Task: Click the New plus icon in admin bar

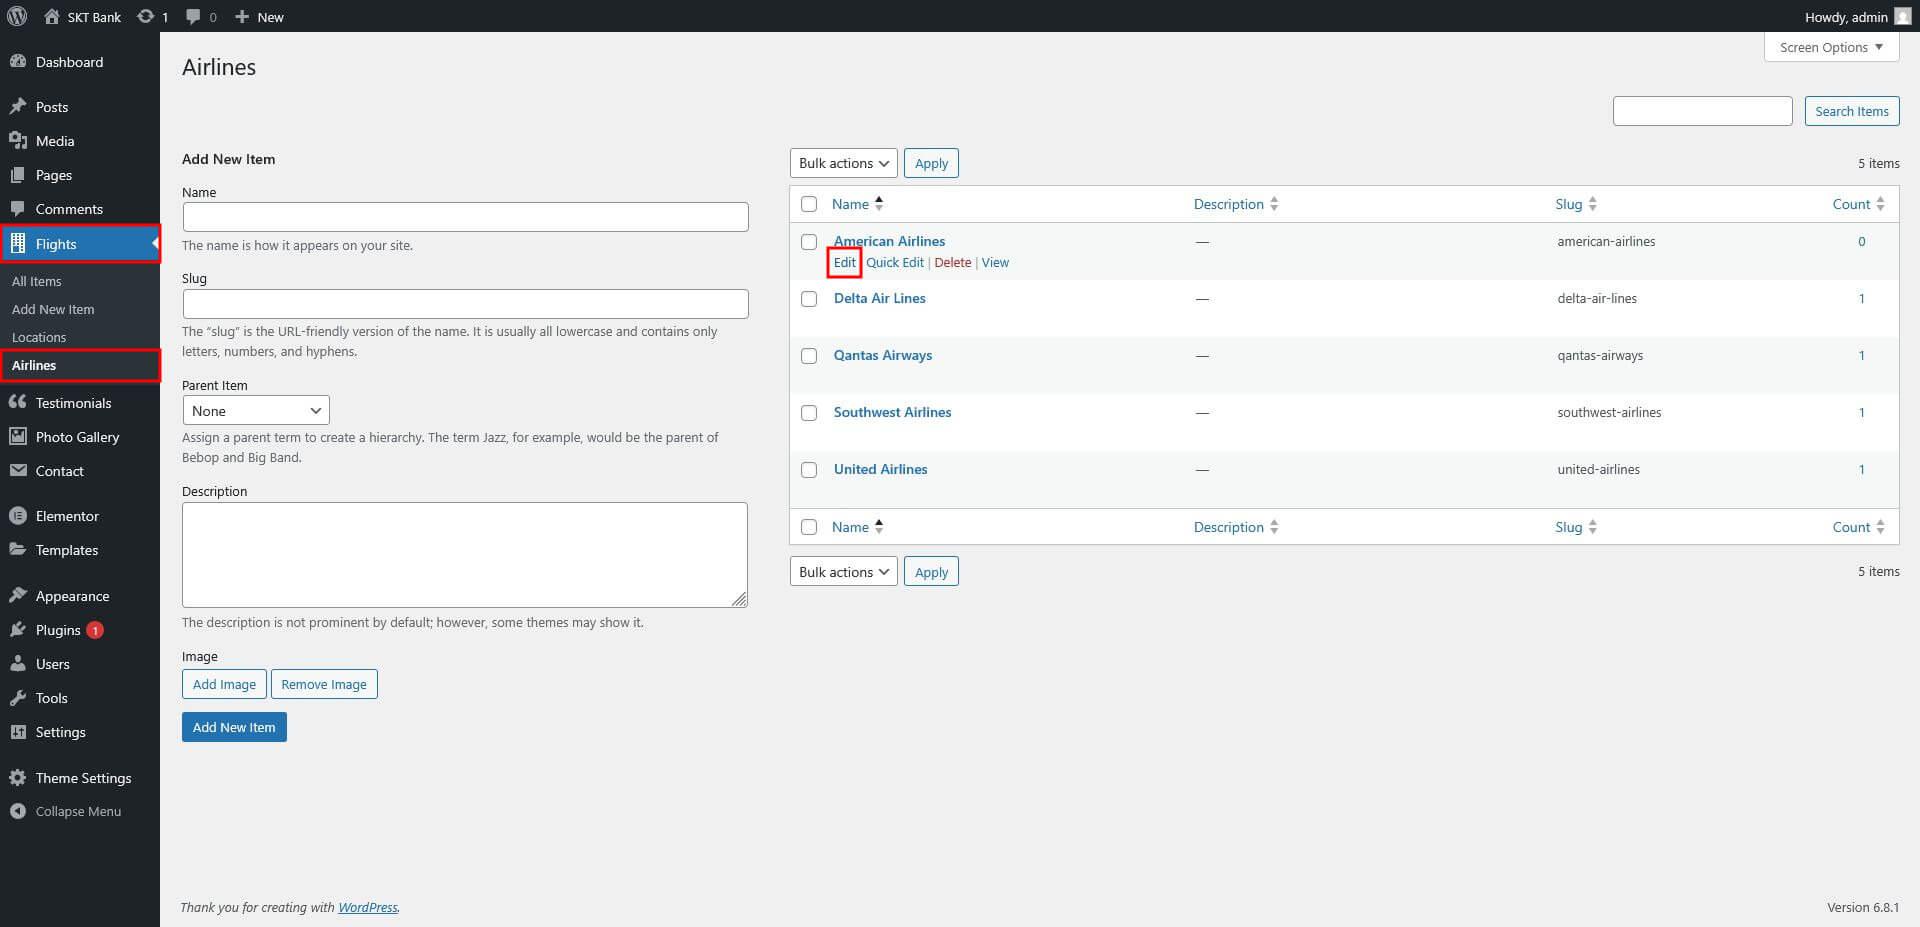Action: coord(242,16)
